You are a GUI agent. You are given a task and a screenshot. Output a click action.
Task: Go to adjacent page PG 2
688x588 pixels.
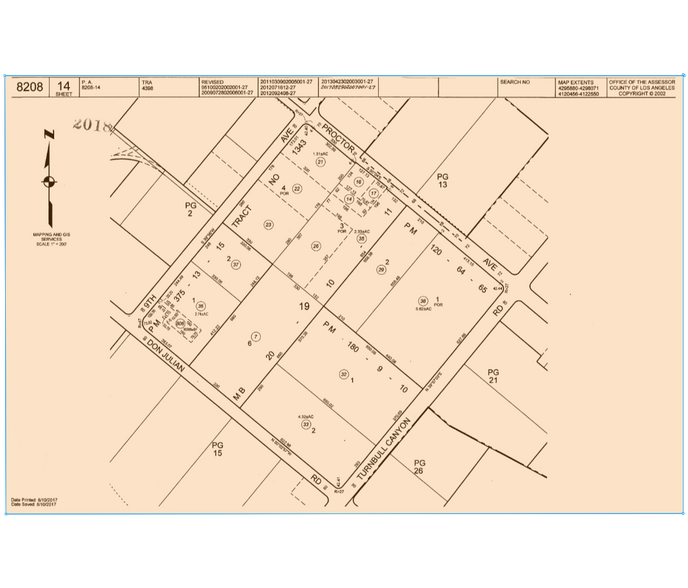tap(187, 207)
